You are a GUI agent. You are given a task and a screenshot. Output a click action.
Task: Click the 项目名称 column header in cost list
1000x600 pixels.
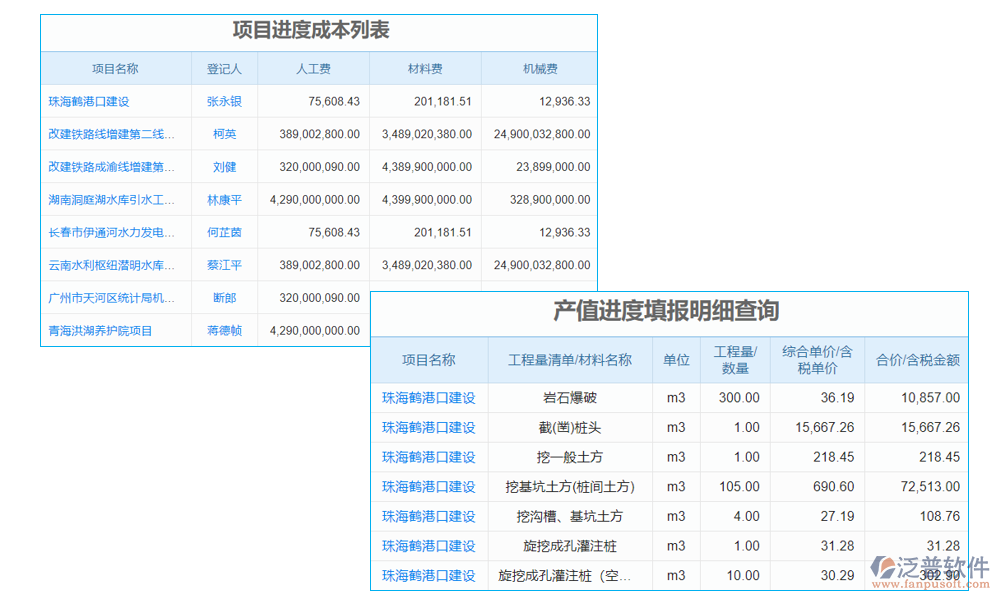[115, 68]
